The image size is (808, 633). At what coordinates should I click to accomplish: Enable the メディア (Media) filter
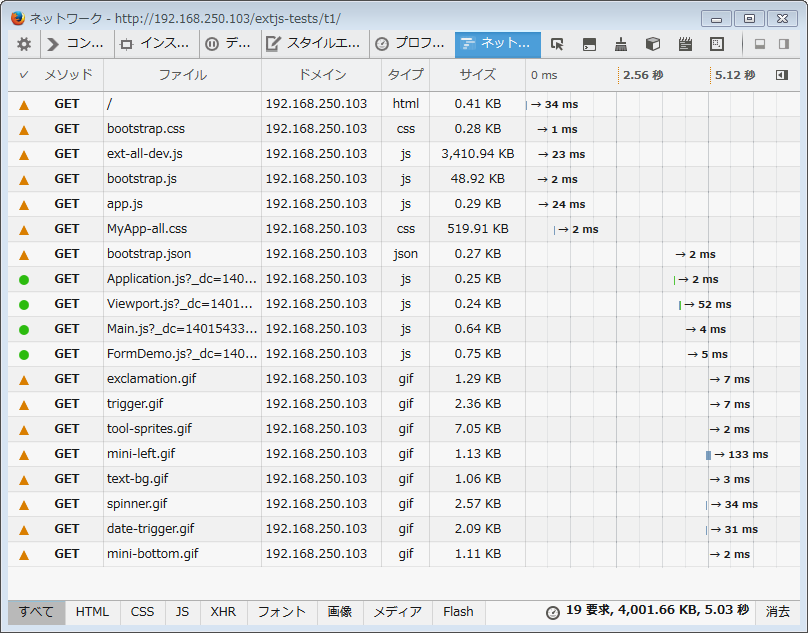[x=398, y=612]
